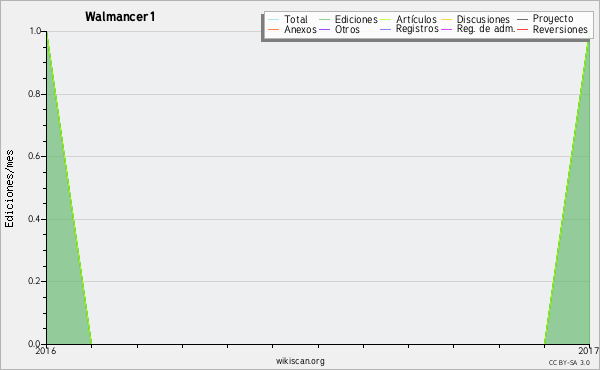Click the purple Otros legend line
The image size is (600, 370).
pos(324,29)
